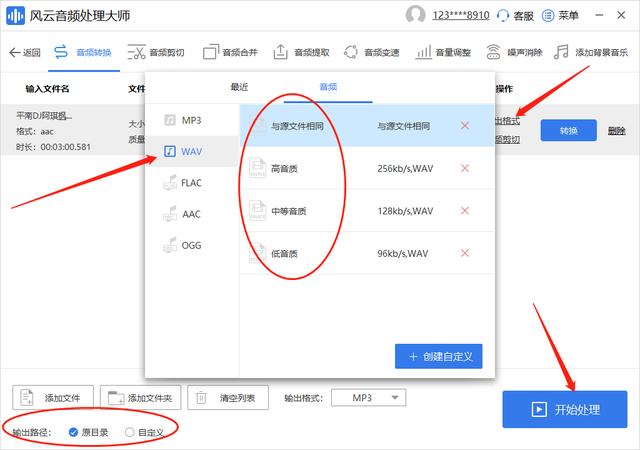Minimize the application window

pos(599,15)
